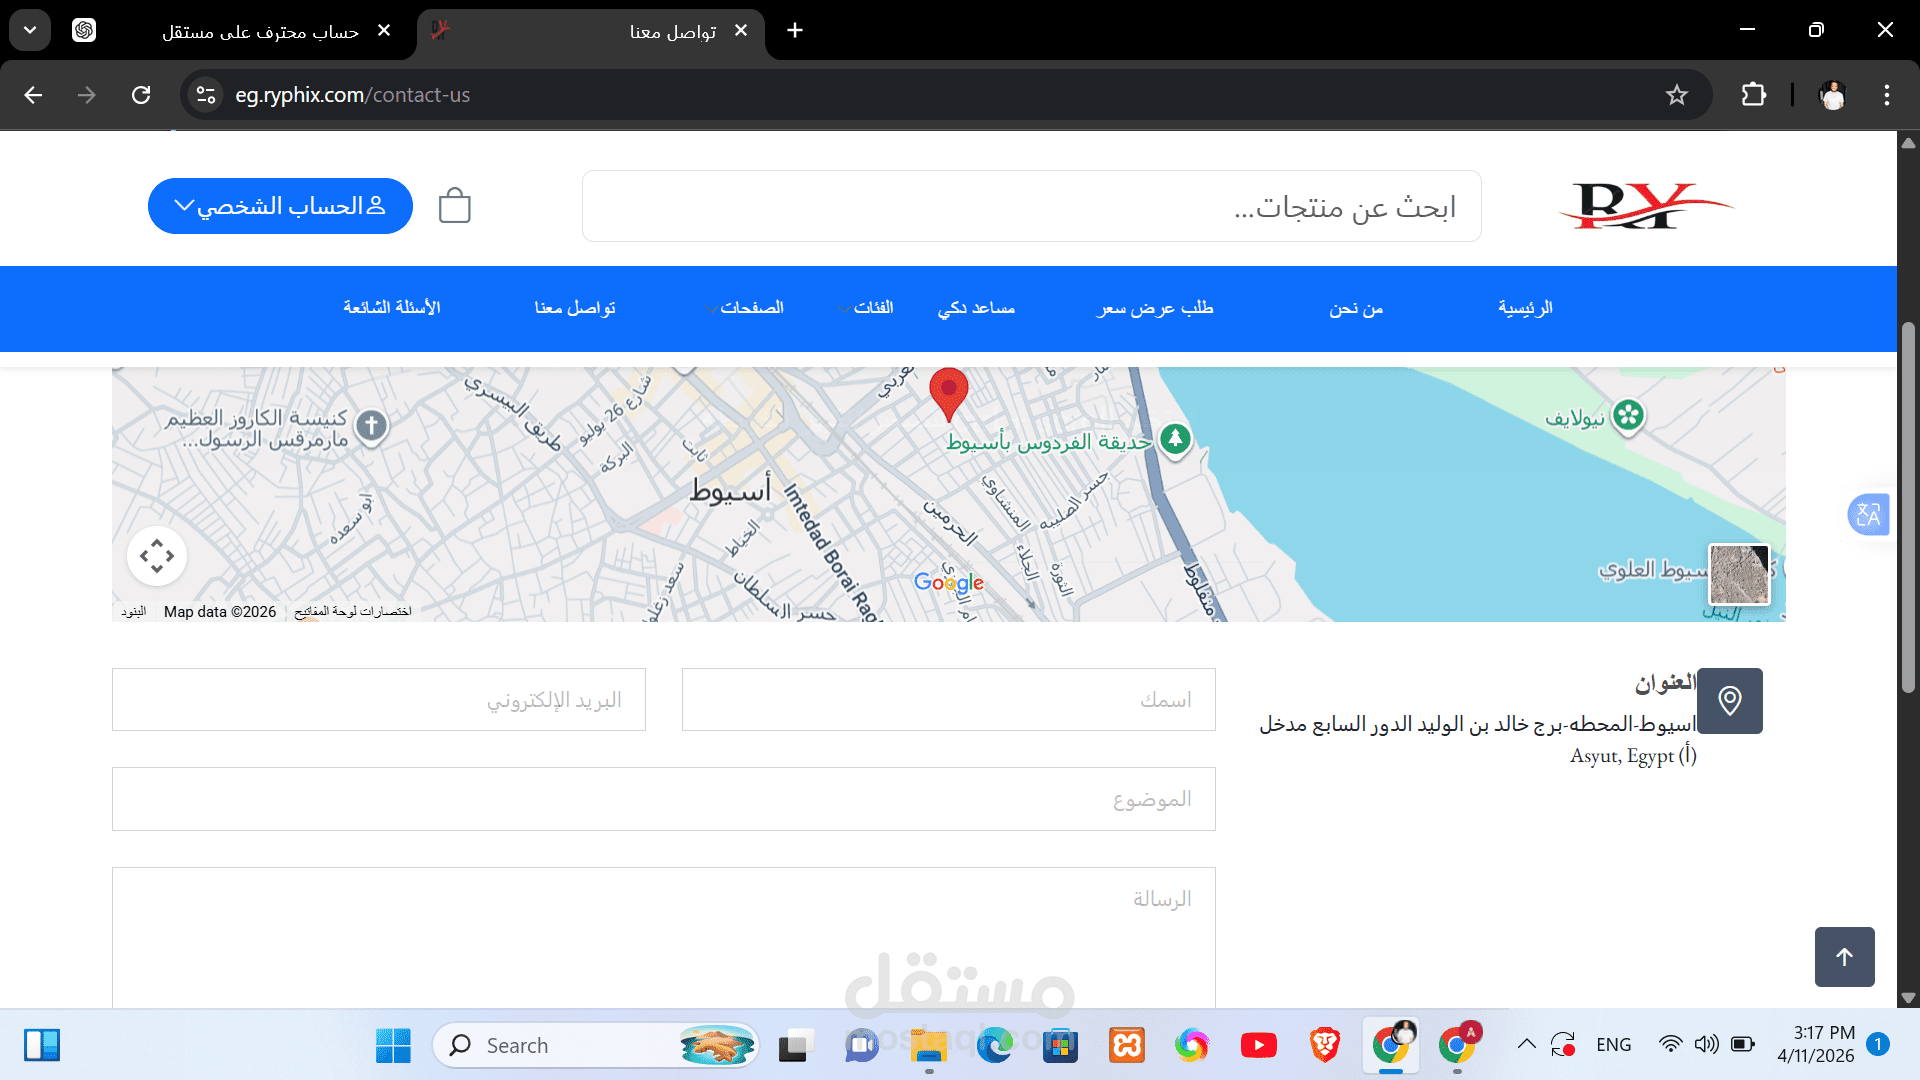The image size is (1920, 1080).
Task: Click the البريد الإلكتروني email field
Action: pyautogui.click(x=378, y=700)
